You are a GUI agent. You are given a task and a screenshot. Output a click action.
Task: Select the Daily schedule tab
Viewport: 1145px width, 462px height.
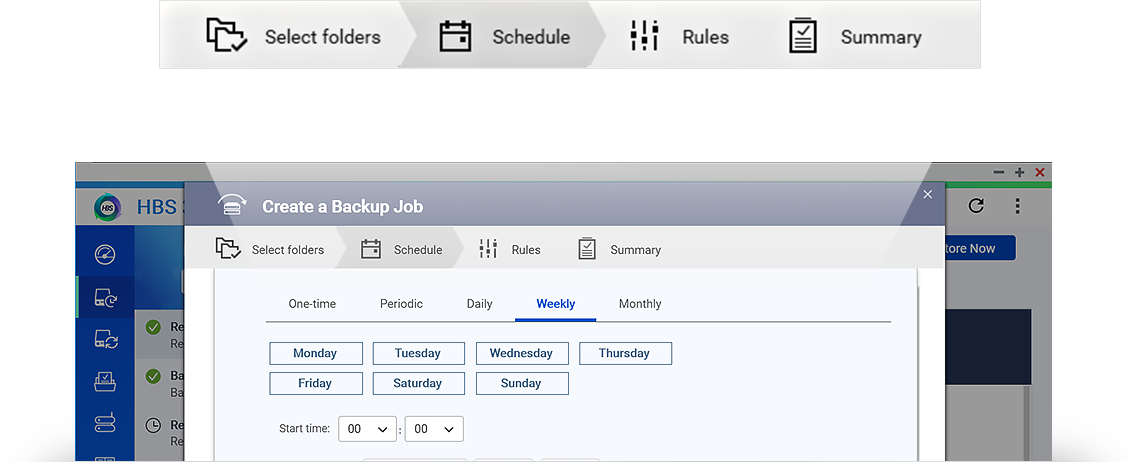click(x=479, y=304)
